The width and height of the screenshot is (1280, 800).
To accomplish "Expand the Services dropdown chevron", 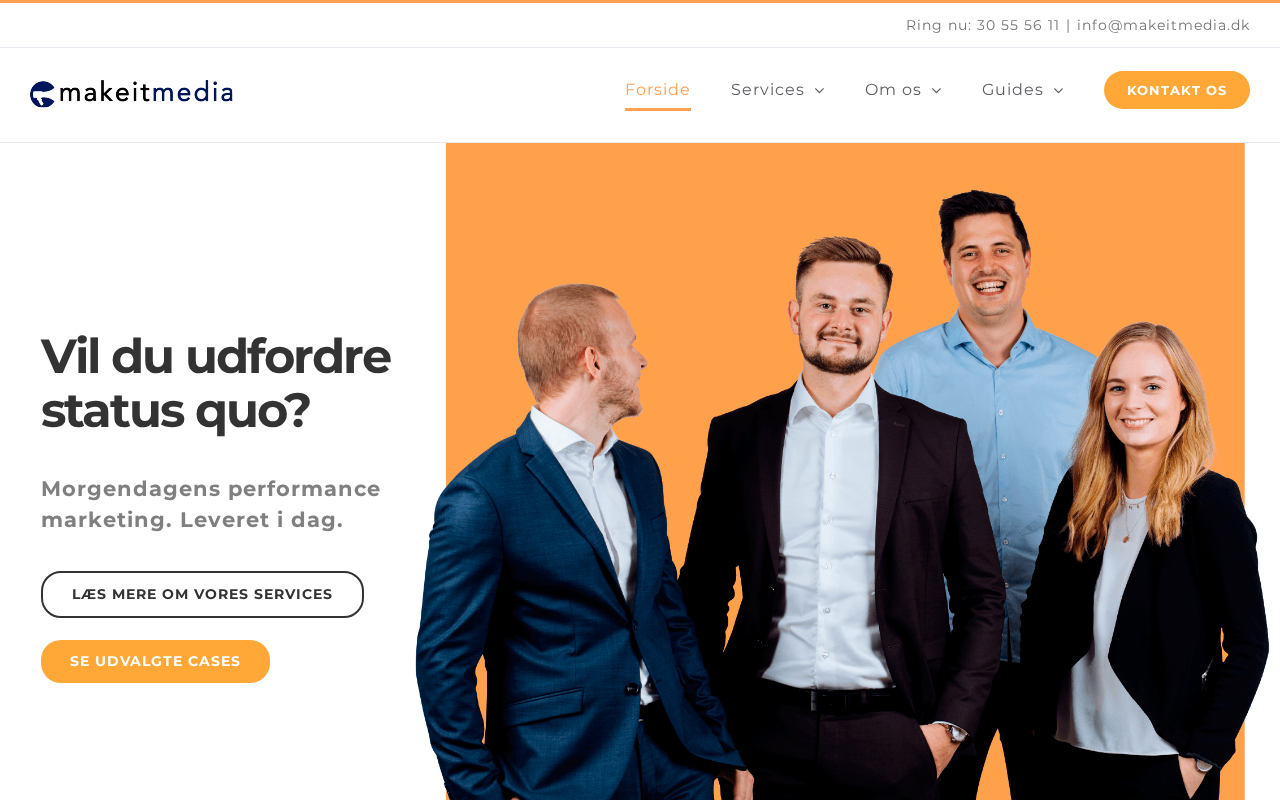I will [820, 91].
